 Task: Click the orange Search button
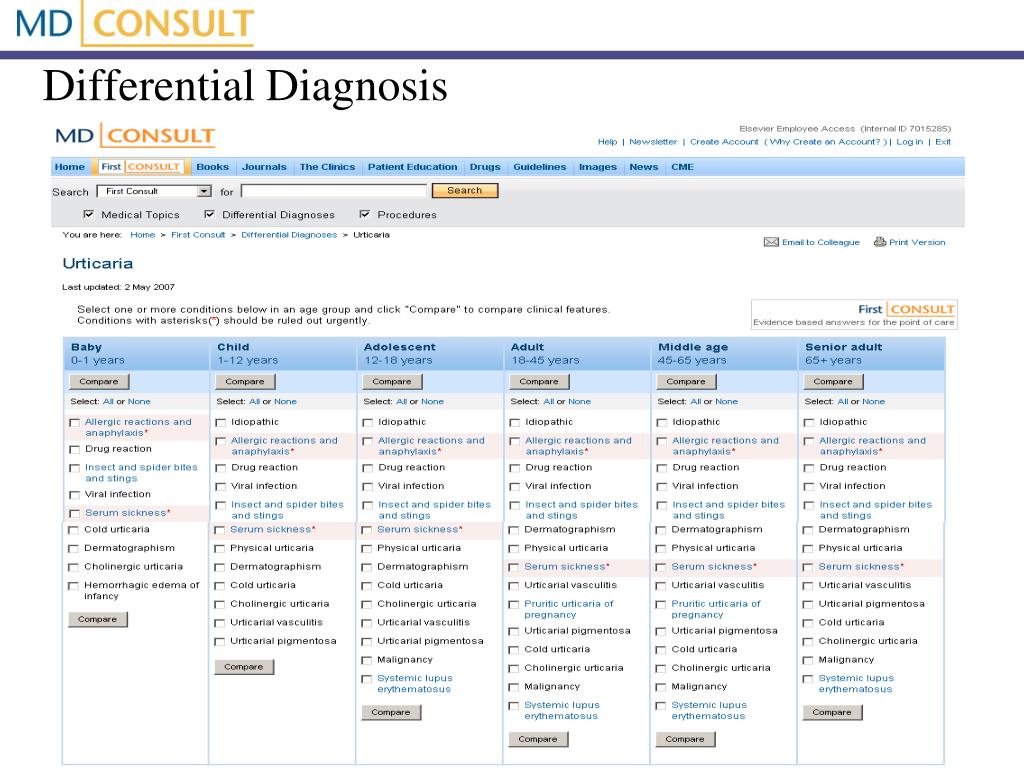465,191
